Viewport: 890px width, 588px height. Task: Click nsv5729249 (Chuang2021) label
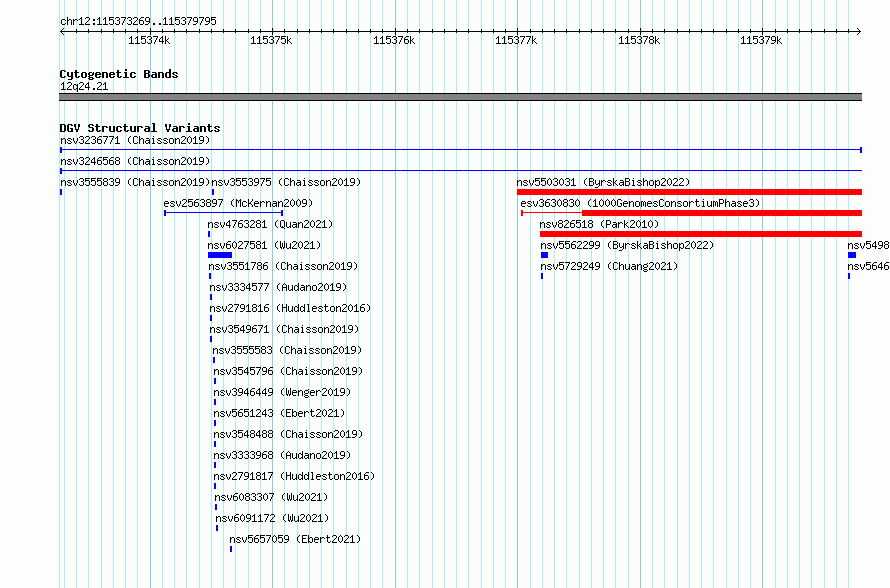tap(609, 266)
